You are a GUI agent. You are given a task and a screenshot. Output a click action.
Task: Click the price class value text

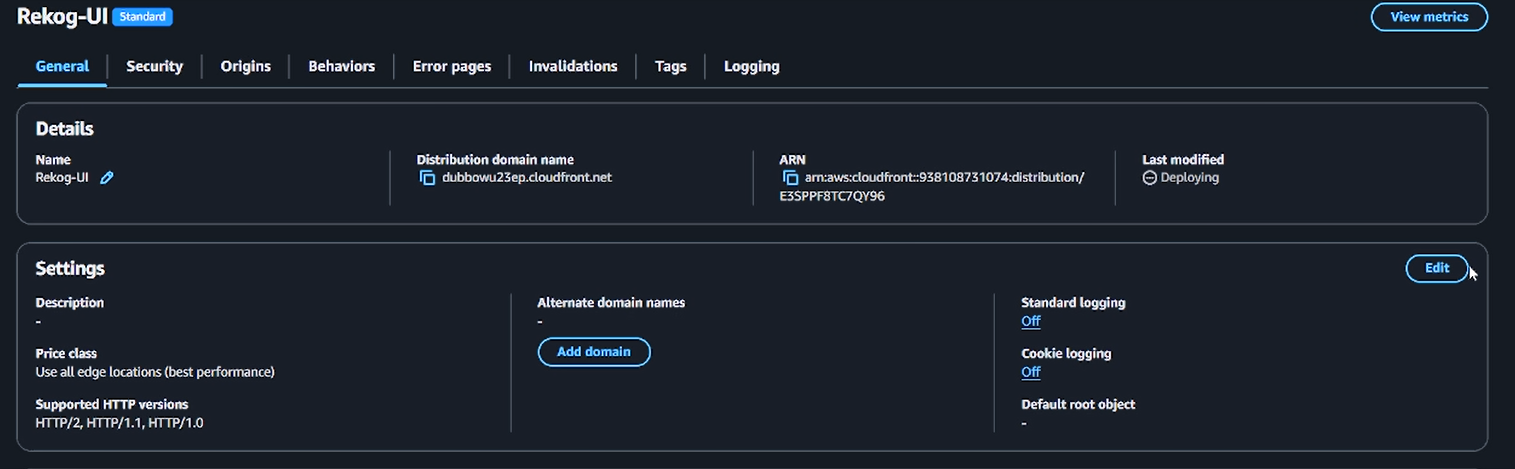click(x=155, y=372)
